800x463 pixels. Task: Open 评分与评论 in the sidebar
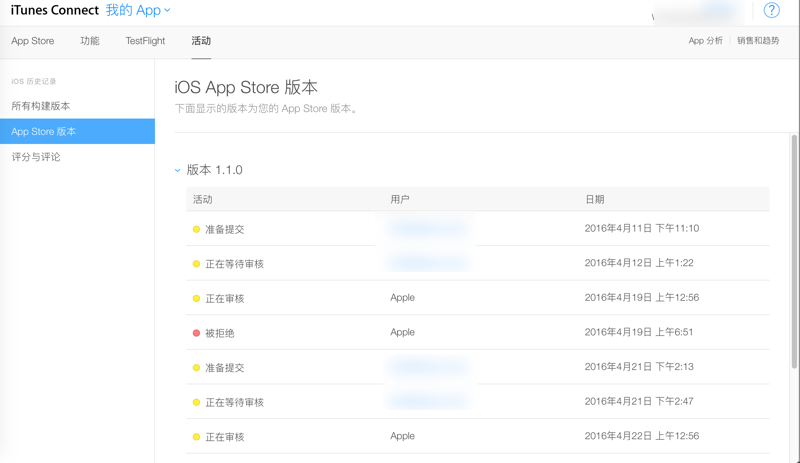[36, 157]
